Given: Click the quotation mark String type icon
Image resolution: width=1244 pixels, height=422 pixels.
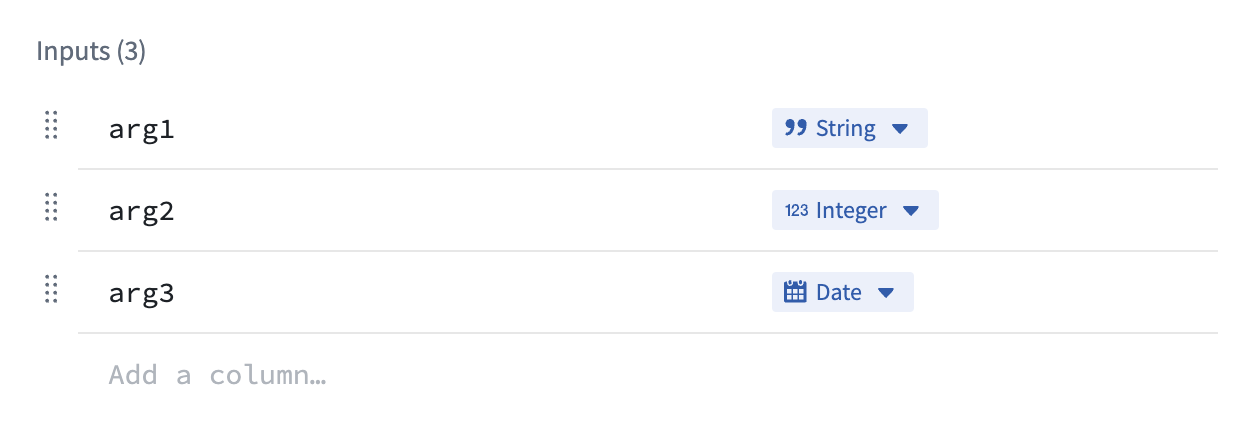Looking at the screenshot, I should 796,128.
